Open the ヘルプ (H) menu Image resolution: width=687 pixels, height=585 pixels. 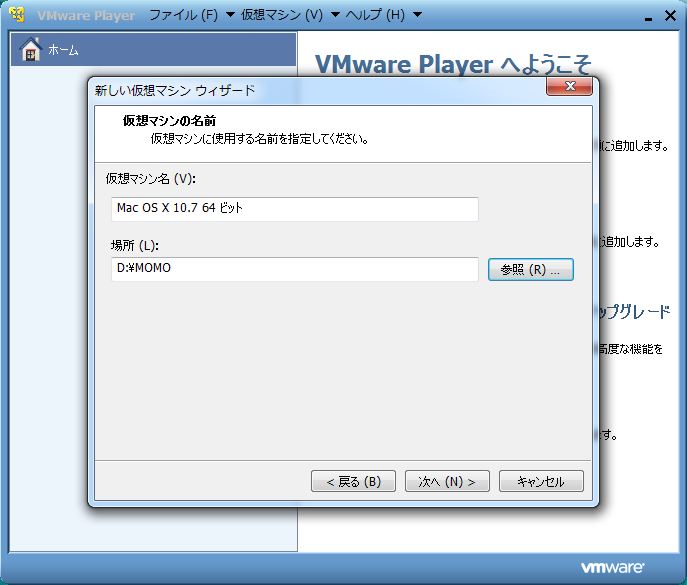[x=375, y=15]
